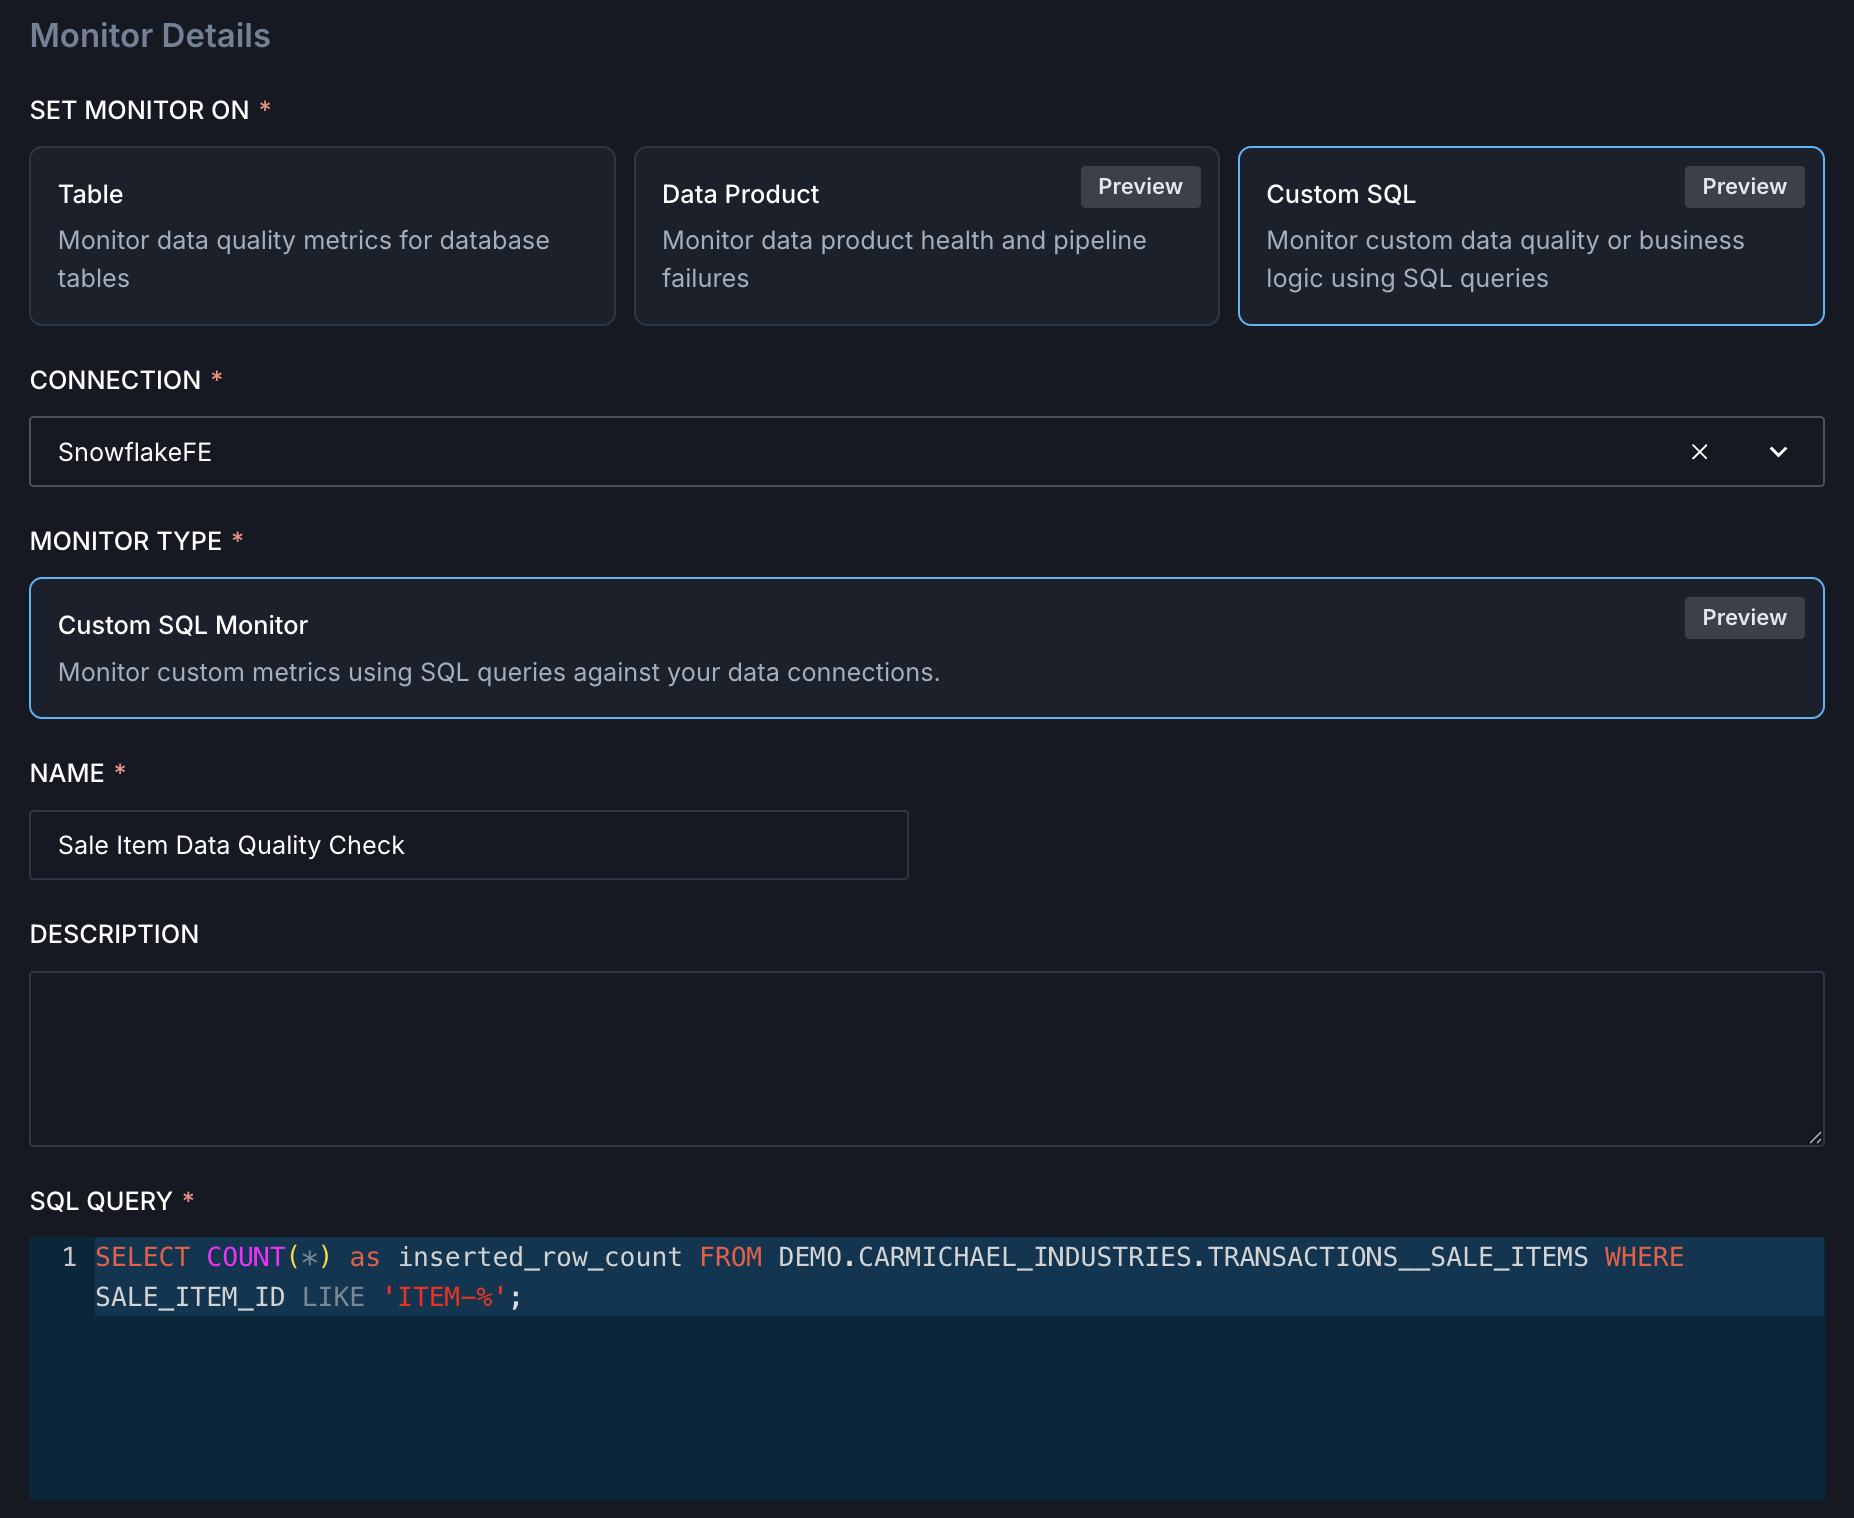Image resolution: width=1854 pixels, height=1518 pixels.
Task: Select the Table monitoring option card
Action: [x=322, y=236]
